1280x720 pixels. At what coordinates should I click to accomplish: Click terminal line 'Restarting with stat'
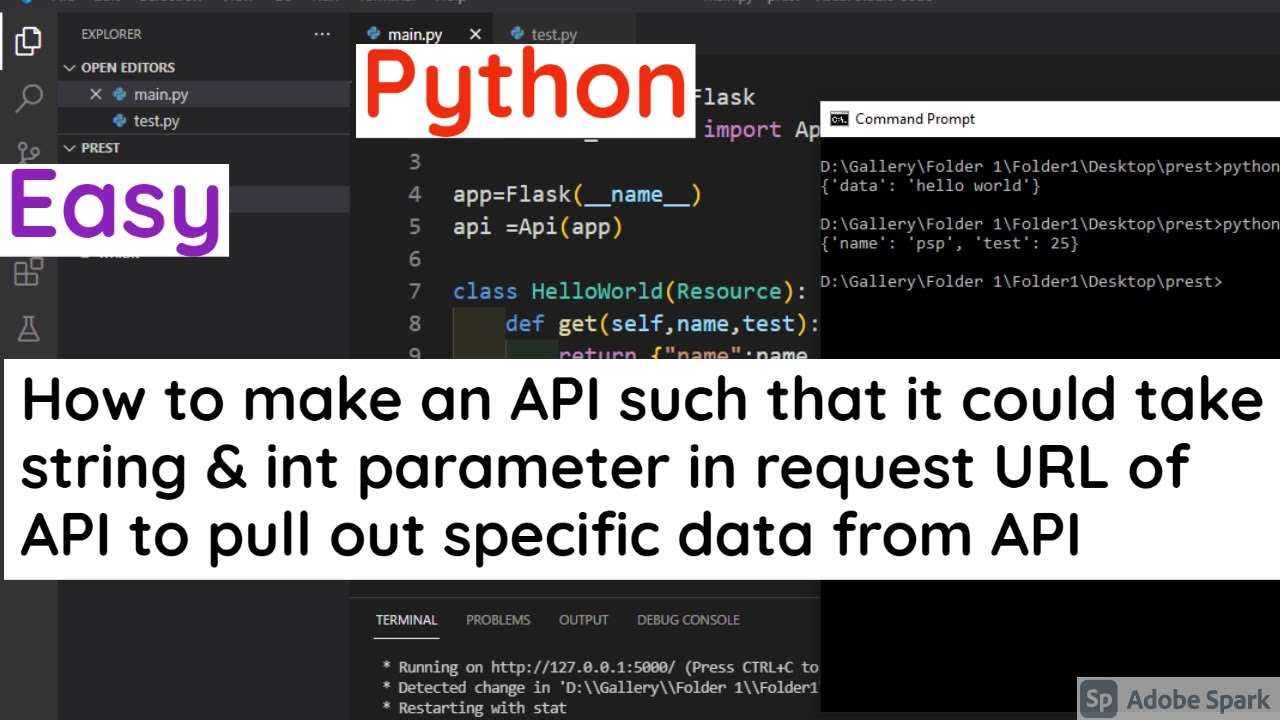tap(474, 708)
